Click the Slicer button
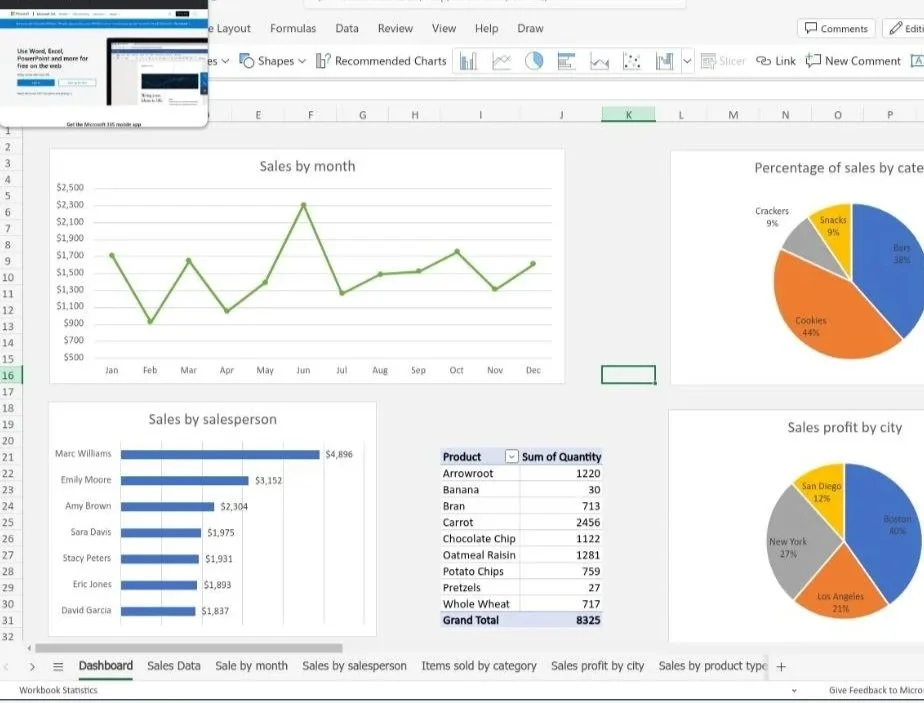Screen dimensions: 924x703 tap(723, 61)
